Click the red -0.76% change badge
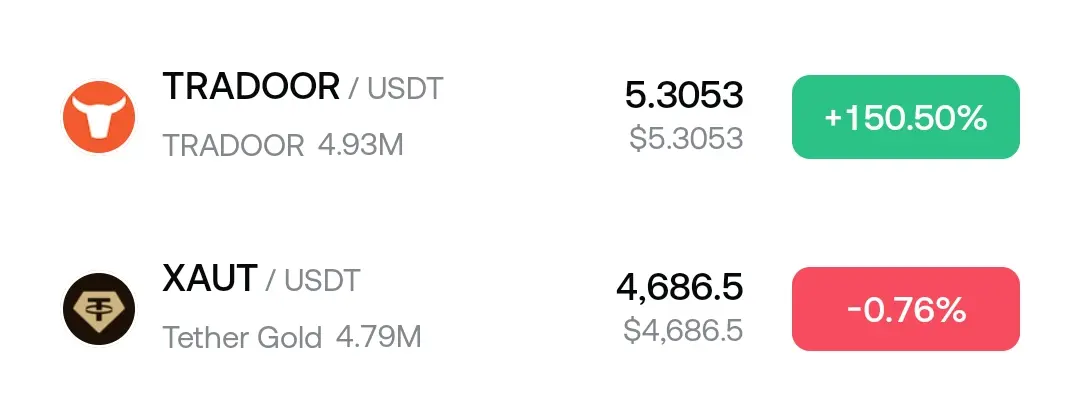The image size is (1080, 403). [x=906, y=309]
